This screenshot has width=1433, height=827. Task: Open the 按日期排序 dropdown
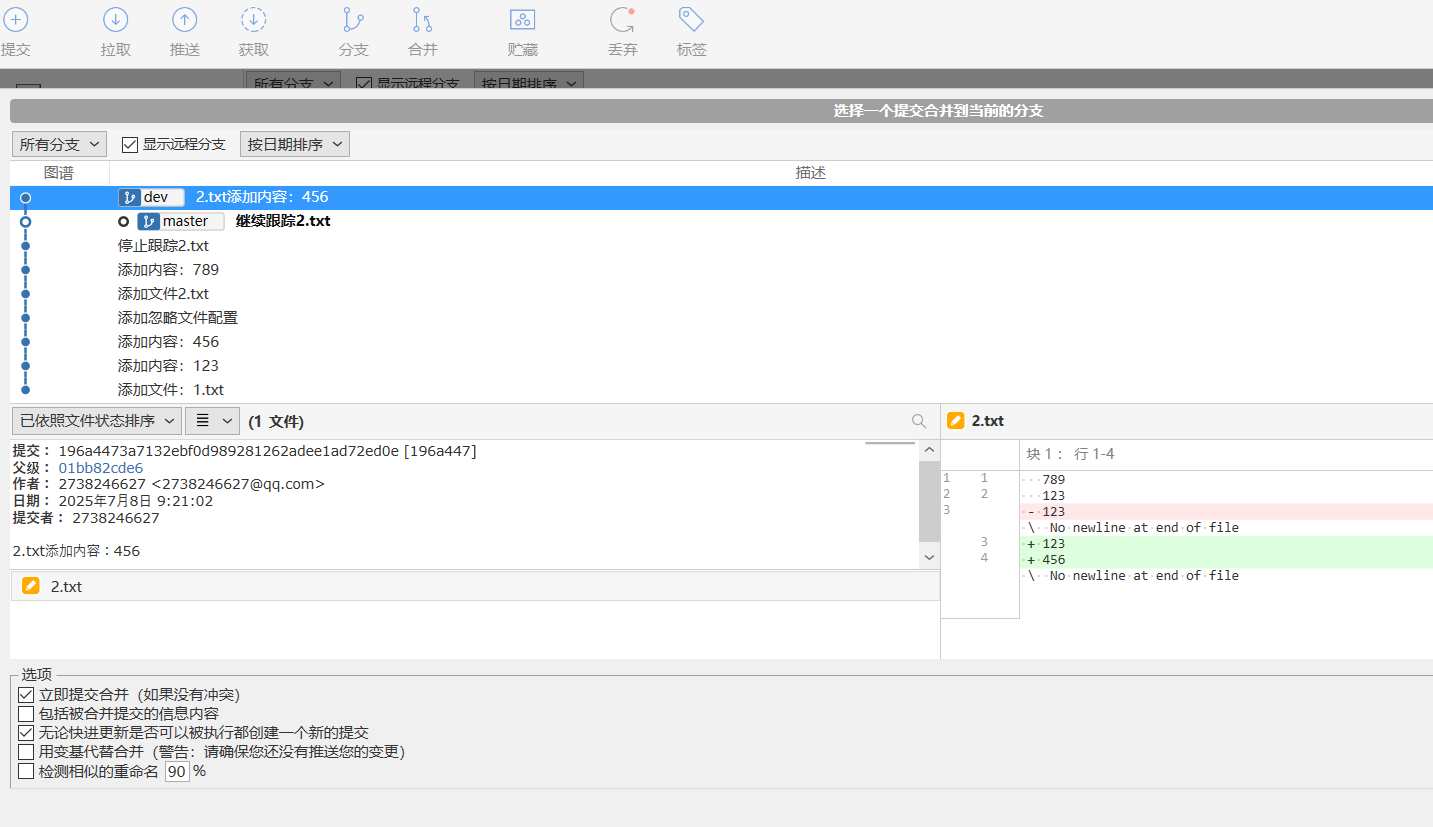click(295, 145)
